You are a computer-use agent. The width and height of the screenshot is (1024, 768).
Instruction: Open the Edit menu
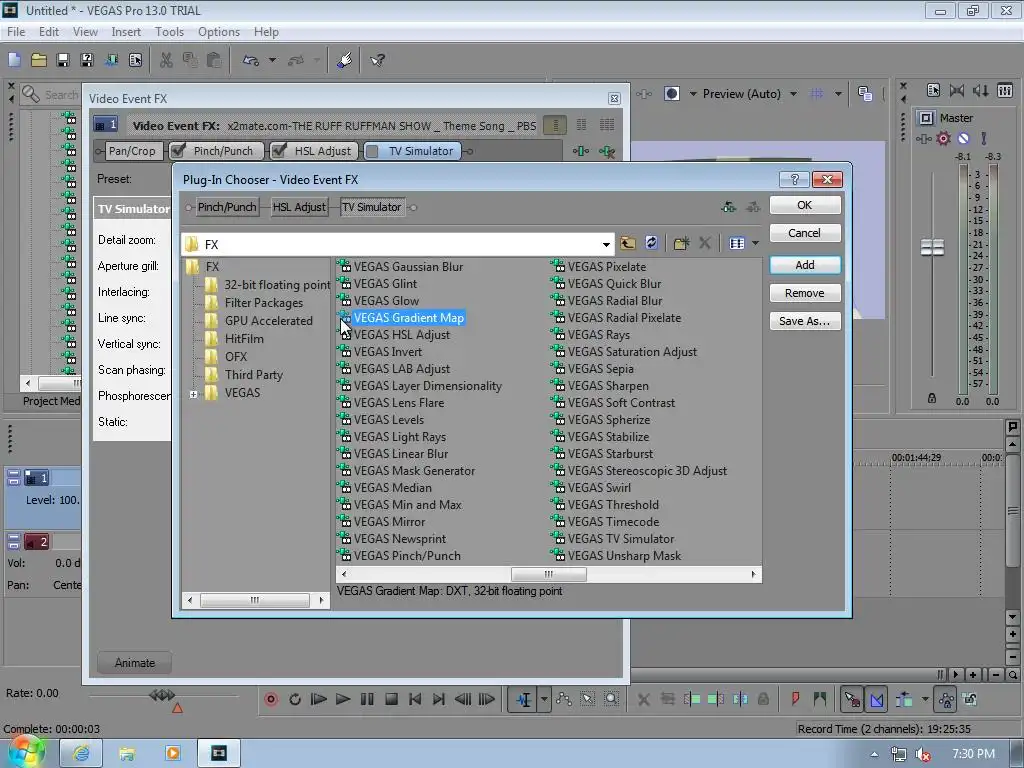click(49, 31)
